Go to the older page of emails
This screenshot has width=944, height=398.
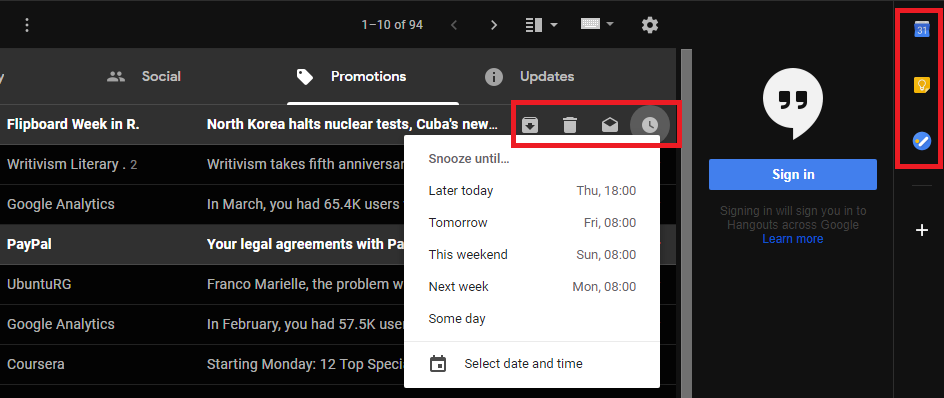coord(494,25)
